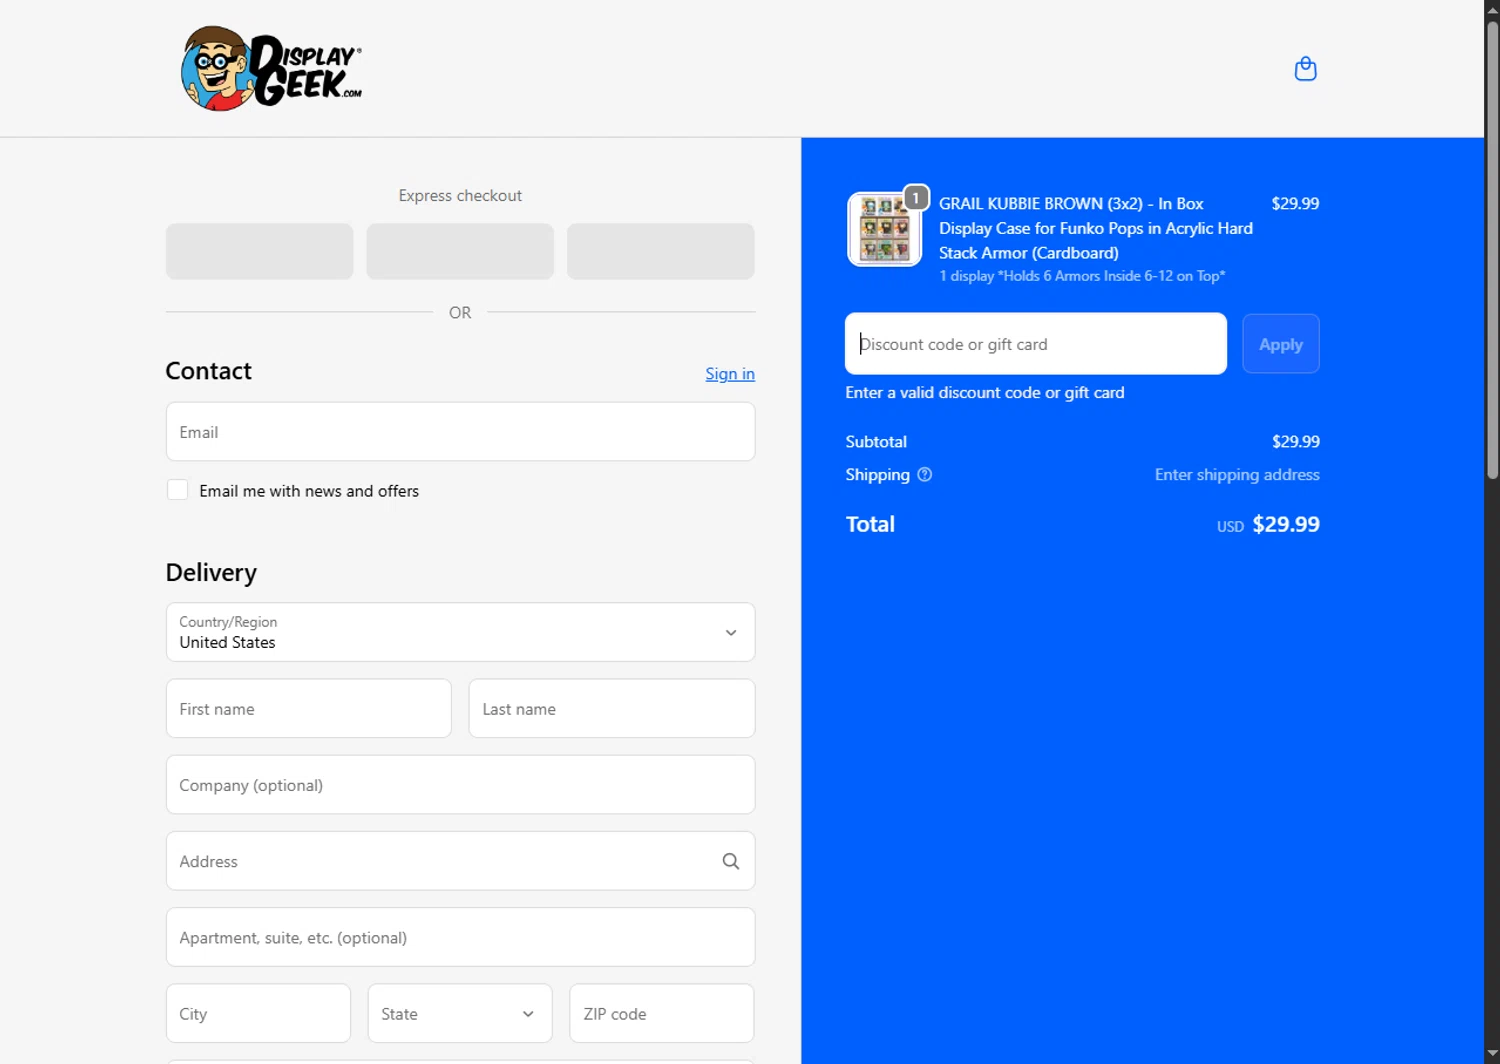Viewport: 1500px width, 1064px height.
Task: Choose the first express checkout button
Action: coord(259,251)
